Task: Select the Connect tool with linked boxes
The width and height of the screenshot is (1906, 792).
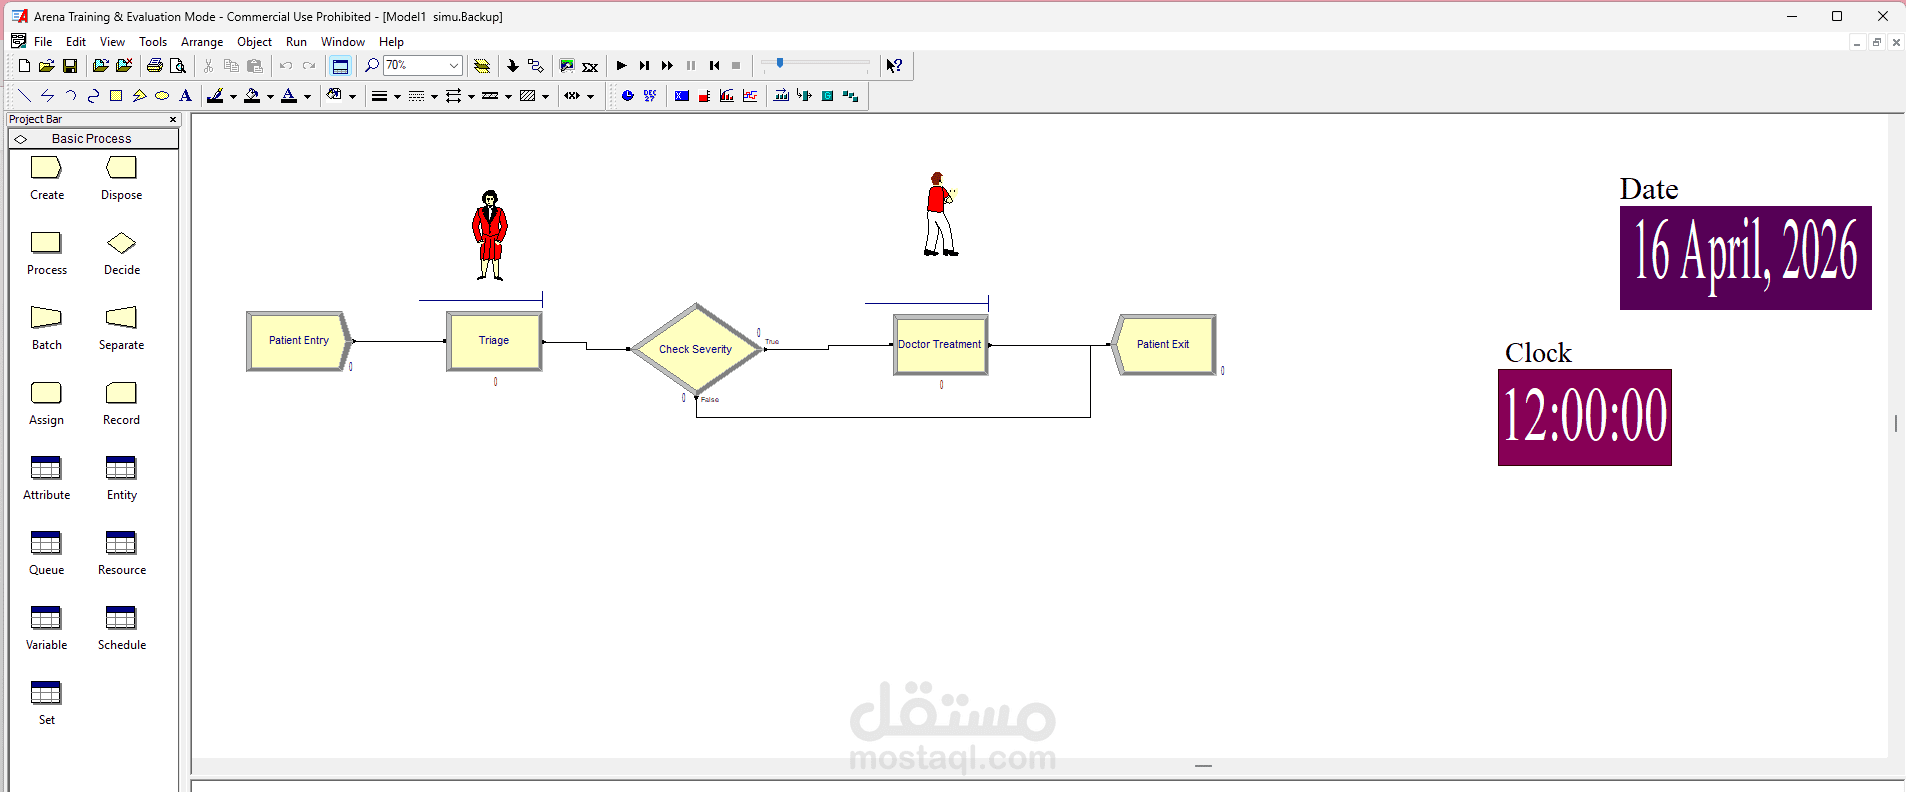Action: [x=536, y=66]
